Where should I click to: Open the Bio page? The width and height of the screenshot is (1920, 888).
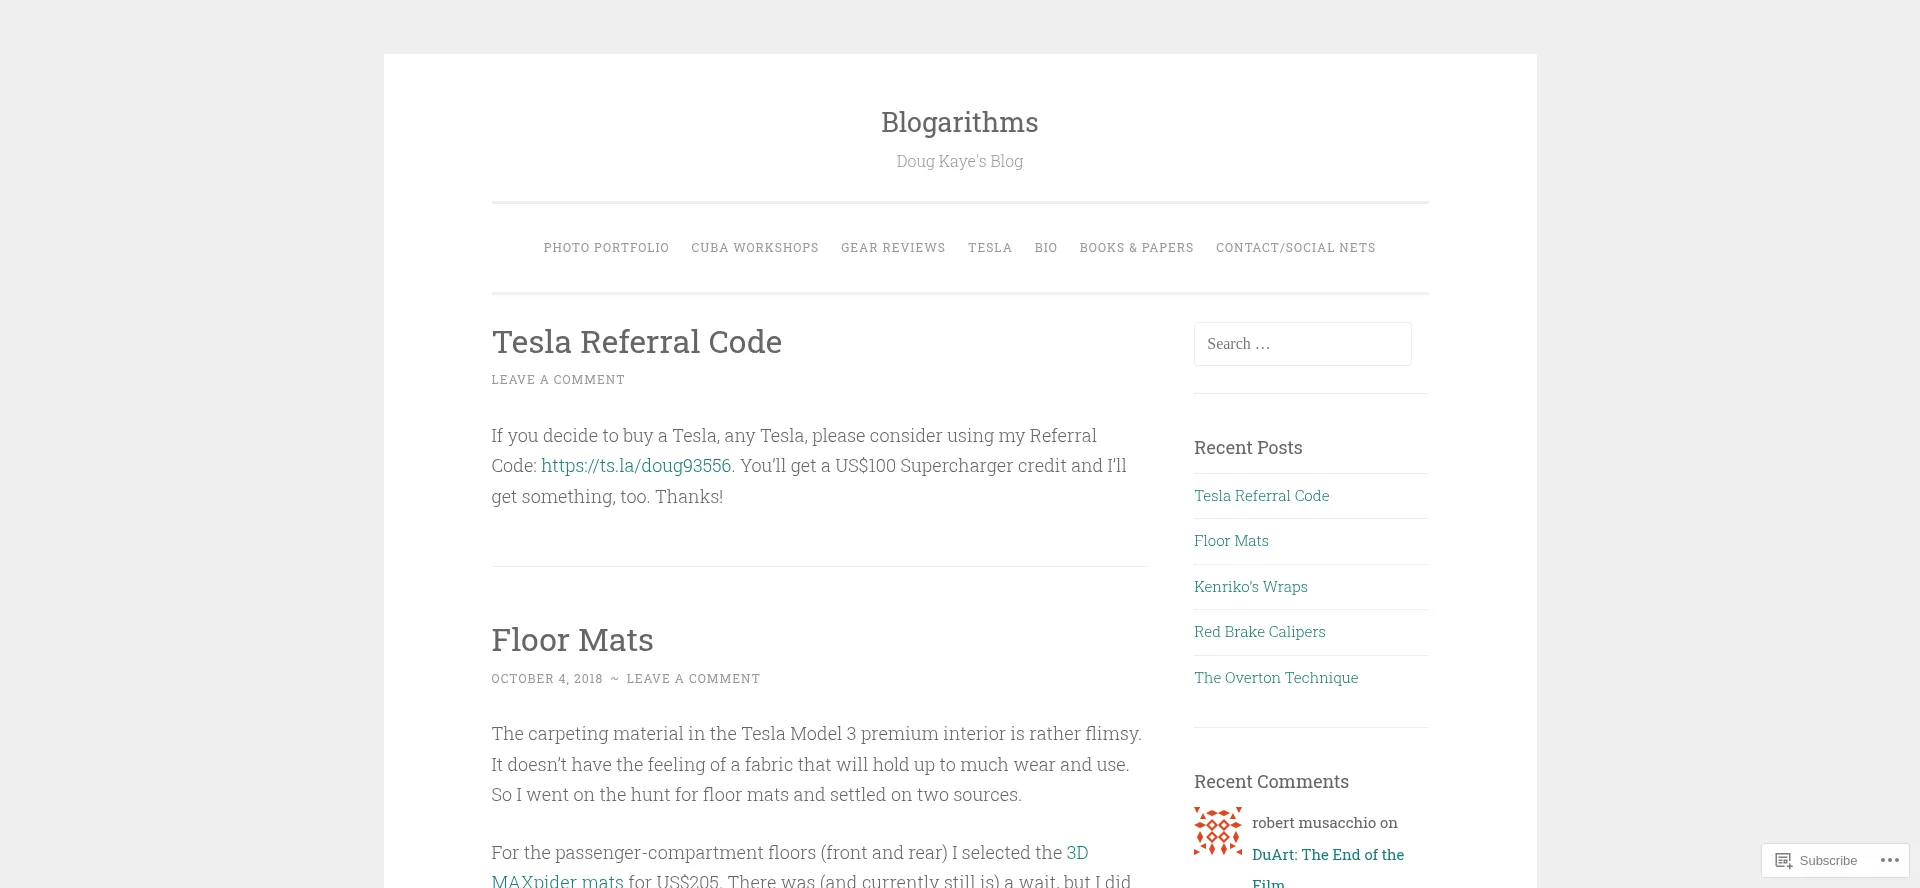pyautogui.click(x=1045, y=248)
